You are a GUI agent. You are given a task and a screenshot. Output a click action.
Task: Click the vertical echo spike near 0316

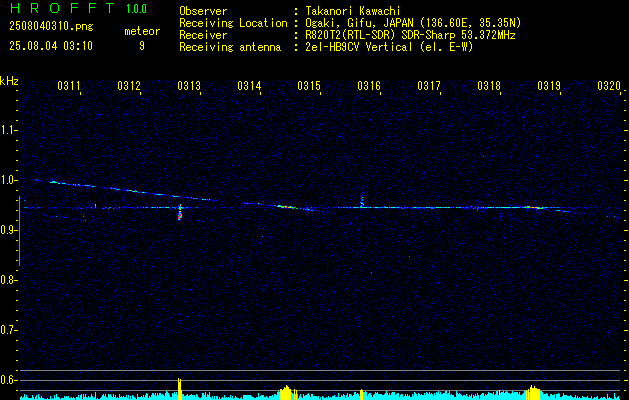[x=362, y=199]
